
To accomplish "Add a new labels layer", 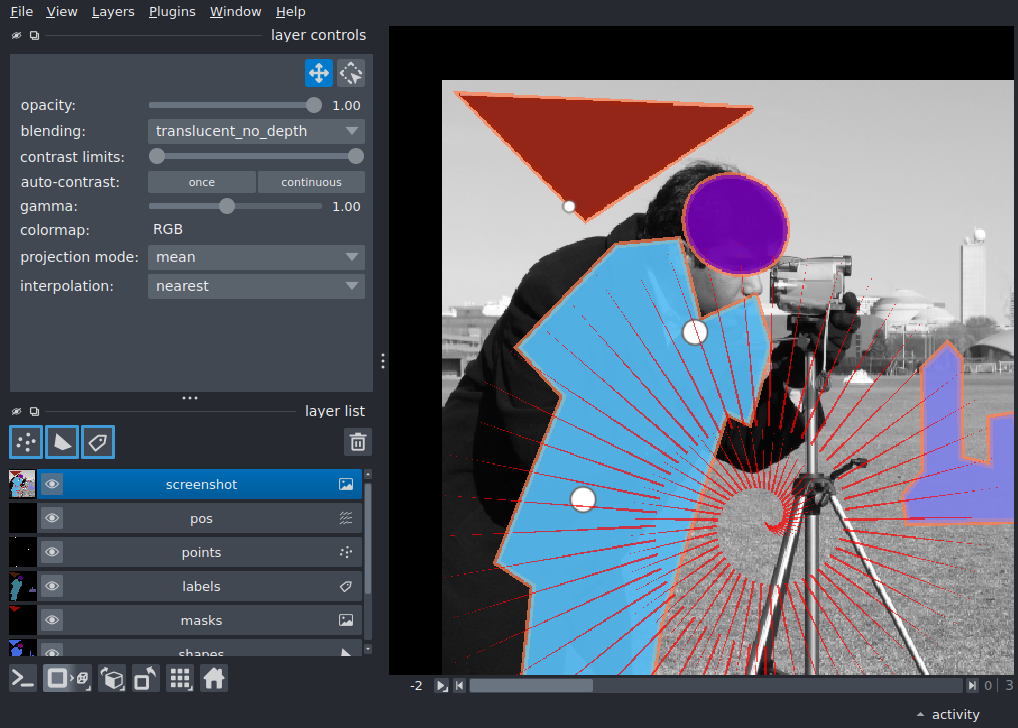I will [98, 442].
